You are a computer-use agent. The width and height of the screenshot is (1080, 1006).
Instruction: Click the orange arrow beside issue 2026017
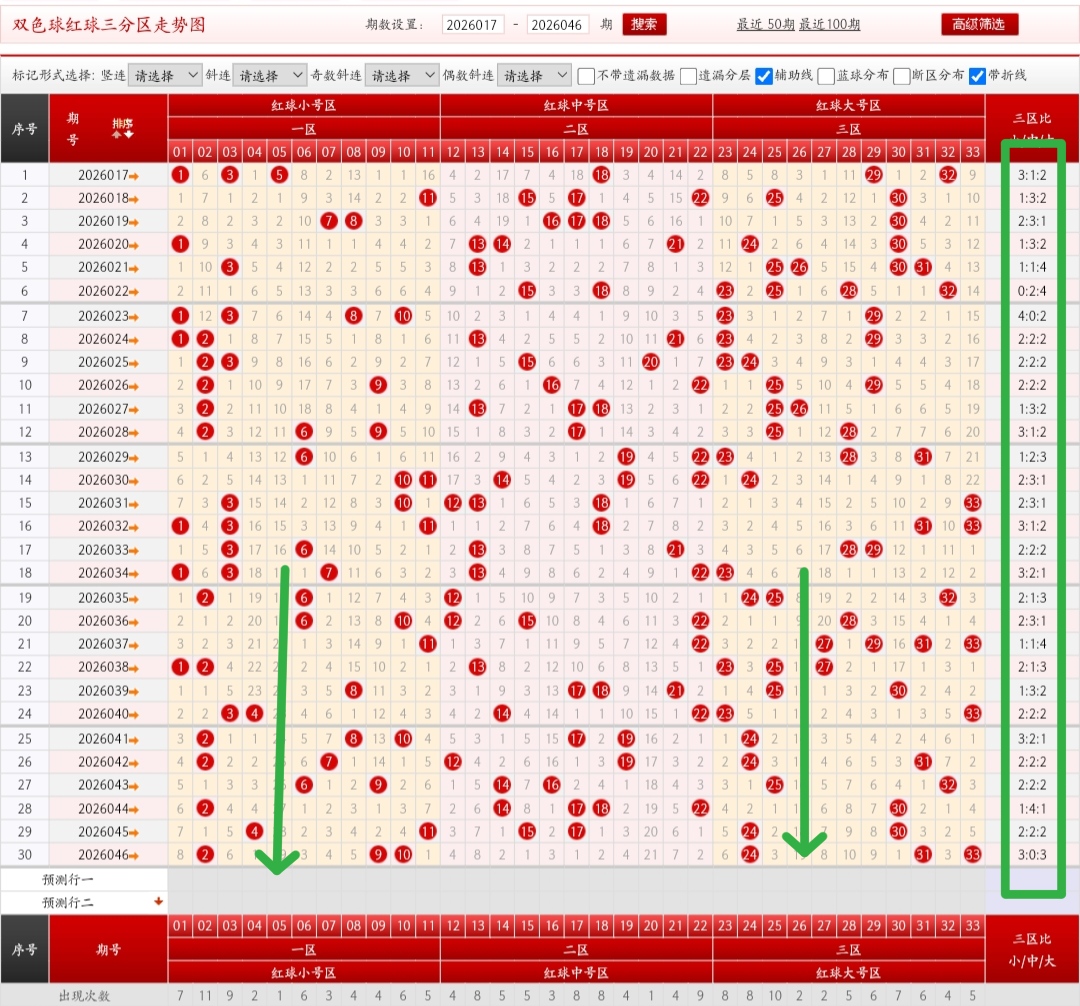click(x=134, y=176)
